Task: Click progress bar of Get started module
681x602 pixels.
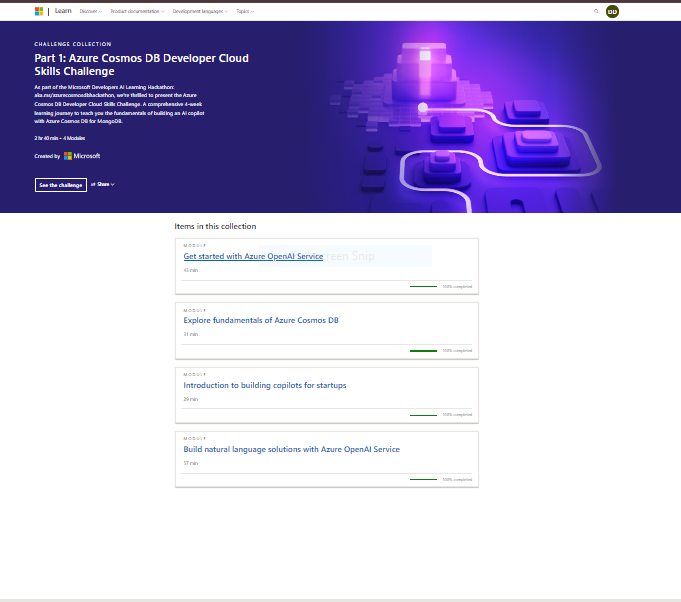Action: tap(423, 287)
